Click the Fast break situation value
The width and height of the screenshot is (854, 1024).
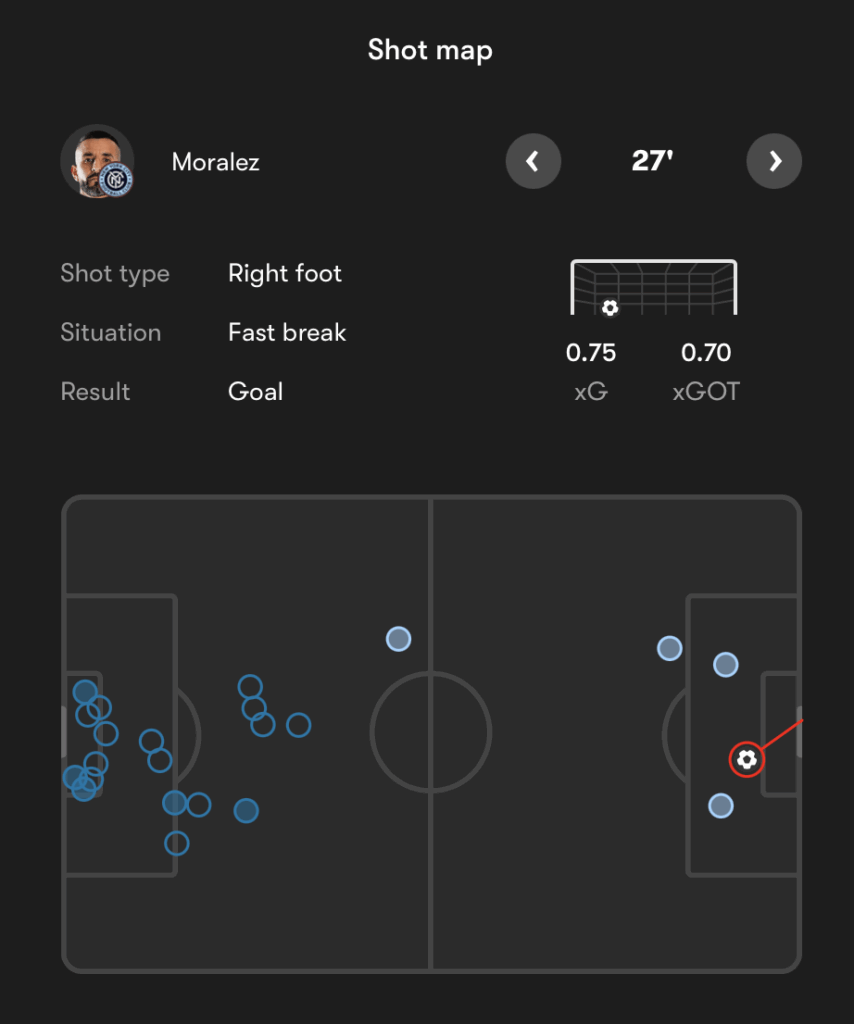point(287,333)
